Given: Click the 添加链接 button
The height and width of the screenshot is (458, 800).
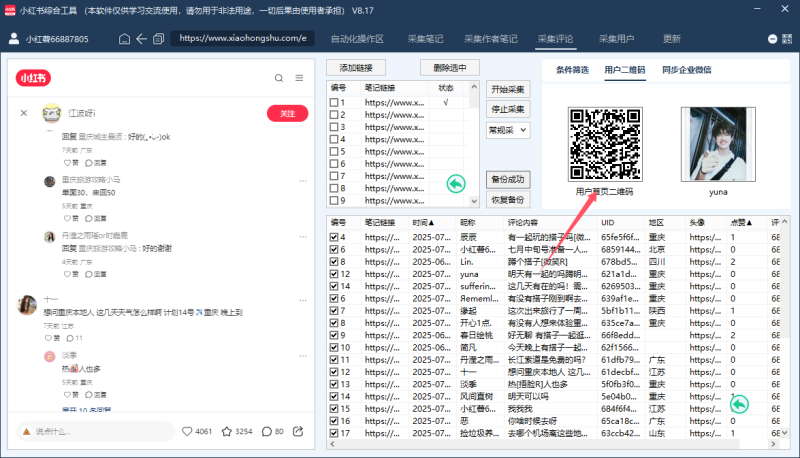Looking at the screenshot, I should [356, 68].
